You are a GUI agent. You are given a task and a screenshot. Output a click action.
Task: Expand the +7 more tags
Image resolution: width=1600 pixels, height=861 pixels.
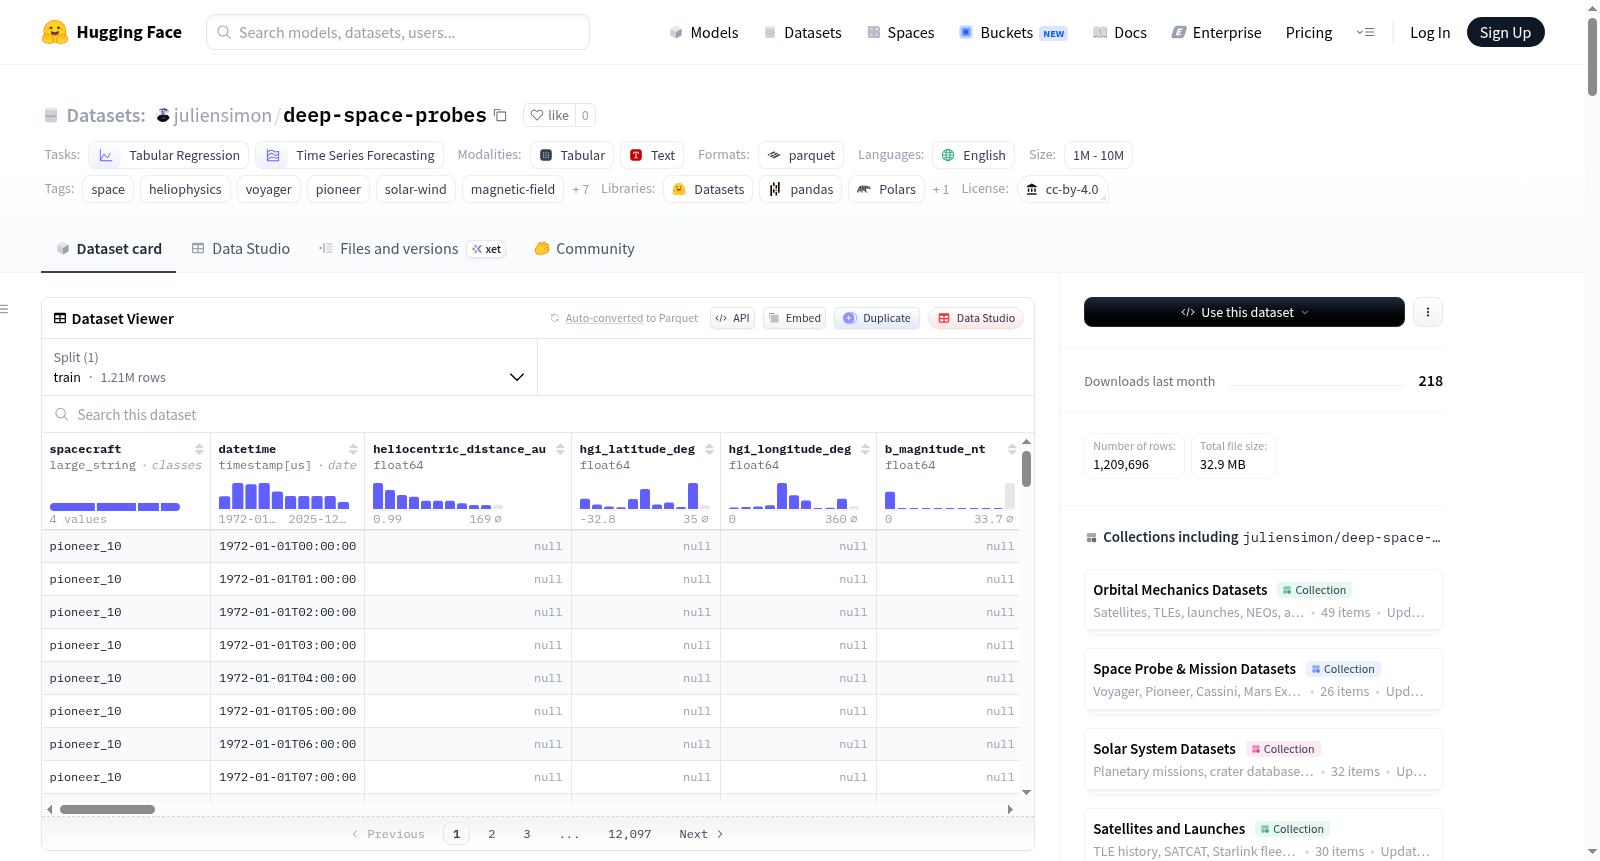580,189
